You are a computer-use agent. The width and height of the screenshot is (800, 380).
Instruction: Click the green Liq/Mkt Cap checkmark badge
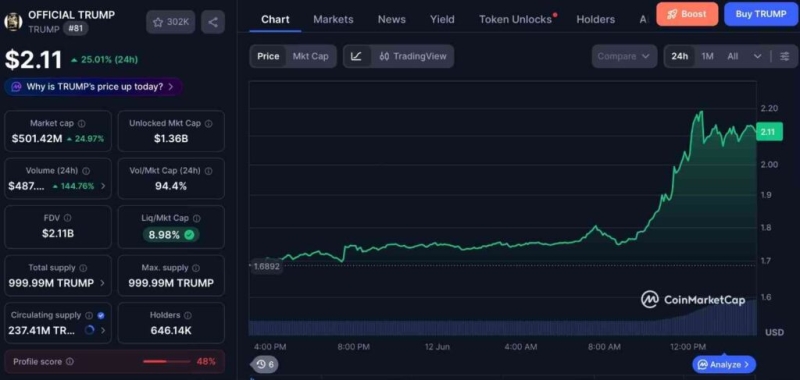pyautogui.click(x=189, y=235)
